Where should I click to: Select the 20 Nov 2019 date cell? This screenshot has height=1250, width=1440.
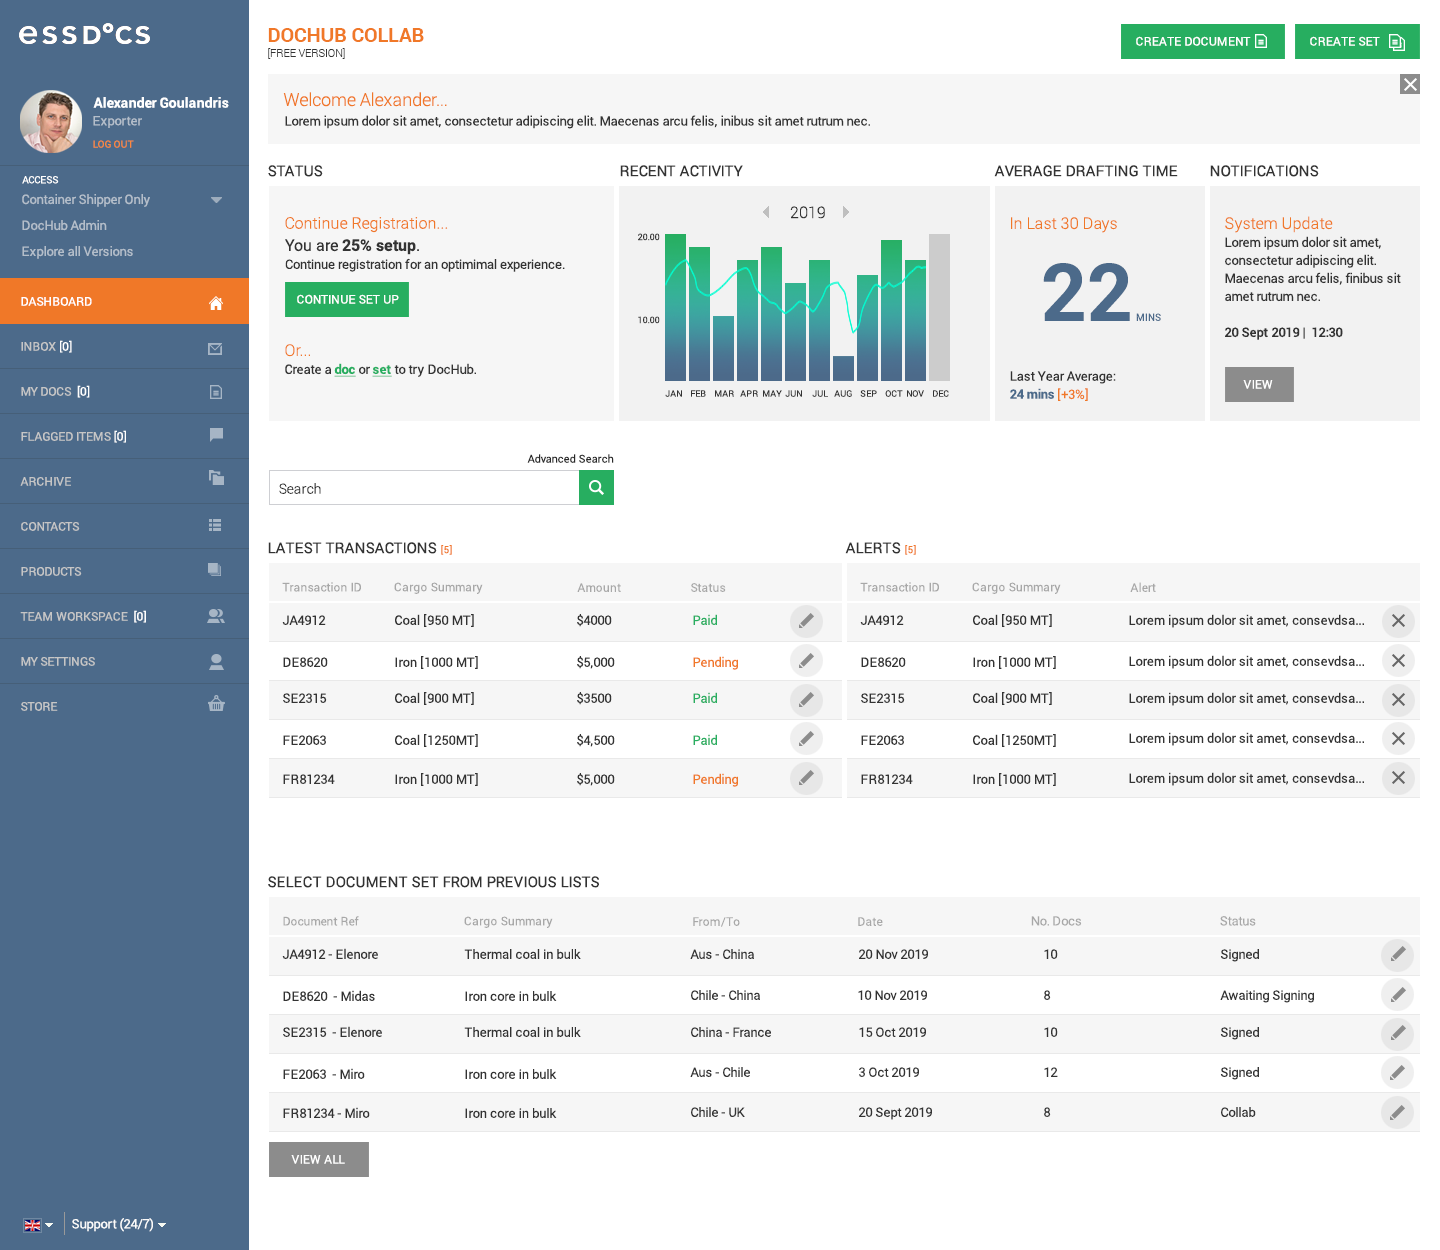pyautogui.click(x=893, y=954)
